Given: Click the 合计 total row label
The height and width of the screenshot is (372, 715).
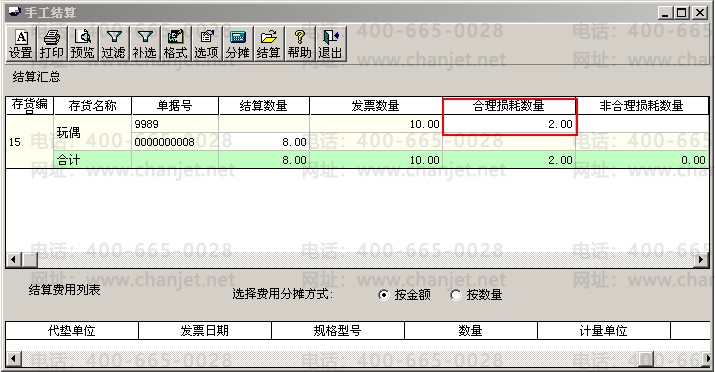Looking at the screenshot, I should click(x=93, y=160).
